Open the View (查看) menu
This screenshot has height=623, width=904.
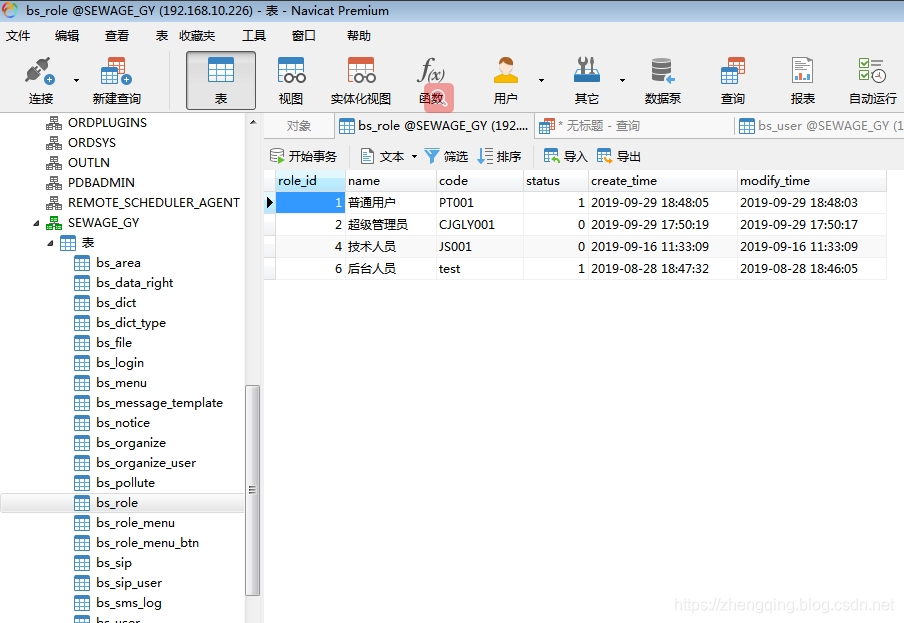pyautogui.click(x=116, y=36)
